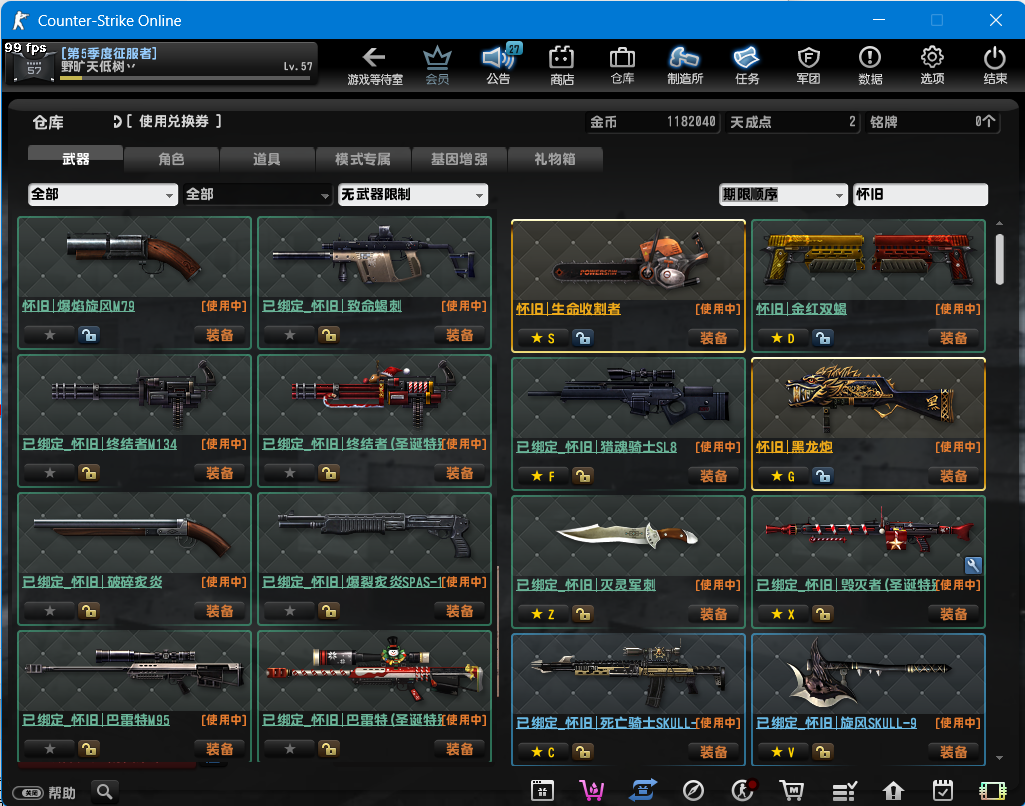Viewport: 1025px width, 806px height.
Task: Click the magnifier icon next to 帮助
Action: 105,792
